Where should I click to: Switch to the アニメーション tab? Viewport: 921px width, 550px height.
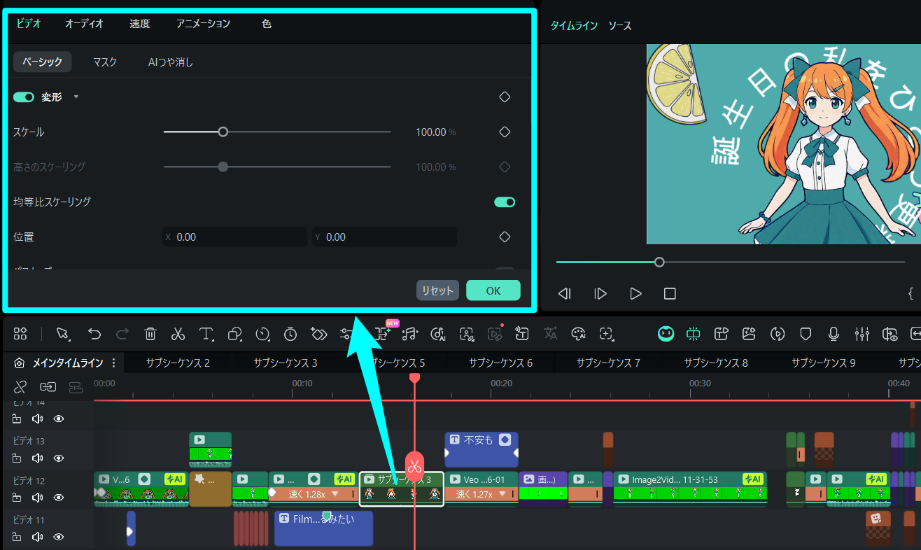(x=203, y=24)
